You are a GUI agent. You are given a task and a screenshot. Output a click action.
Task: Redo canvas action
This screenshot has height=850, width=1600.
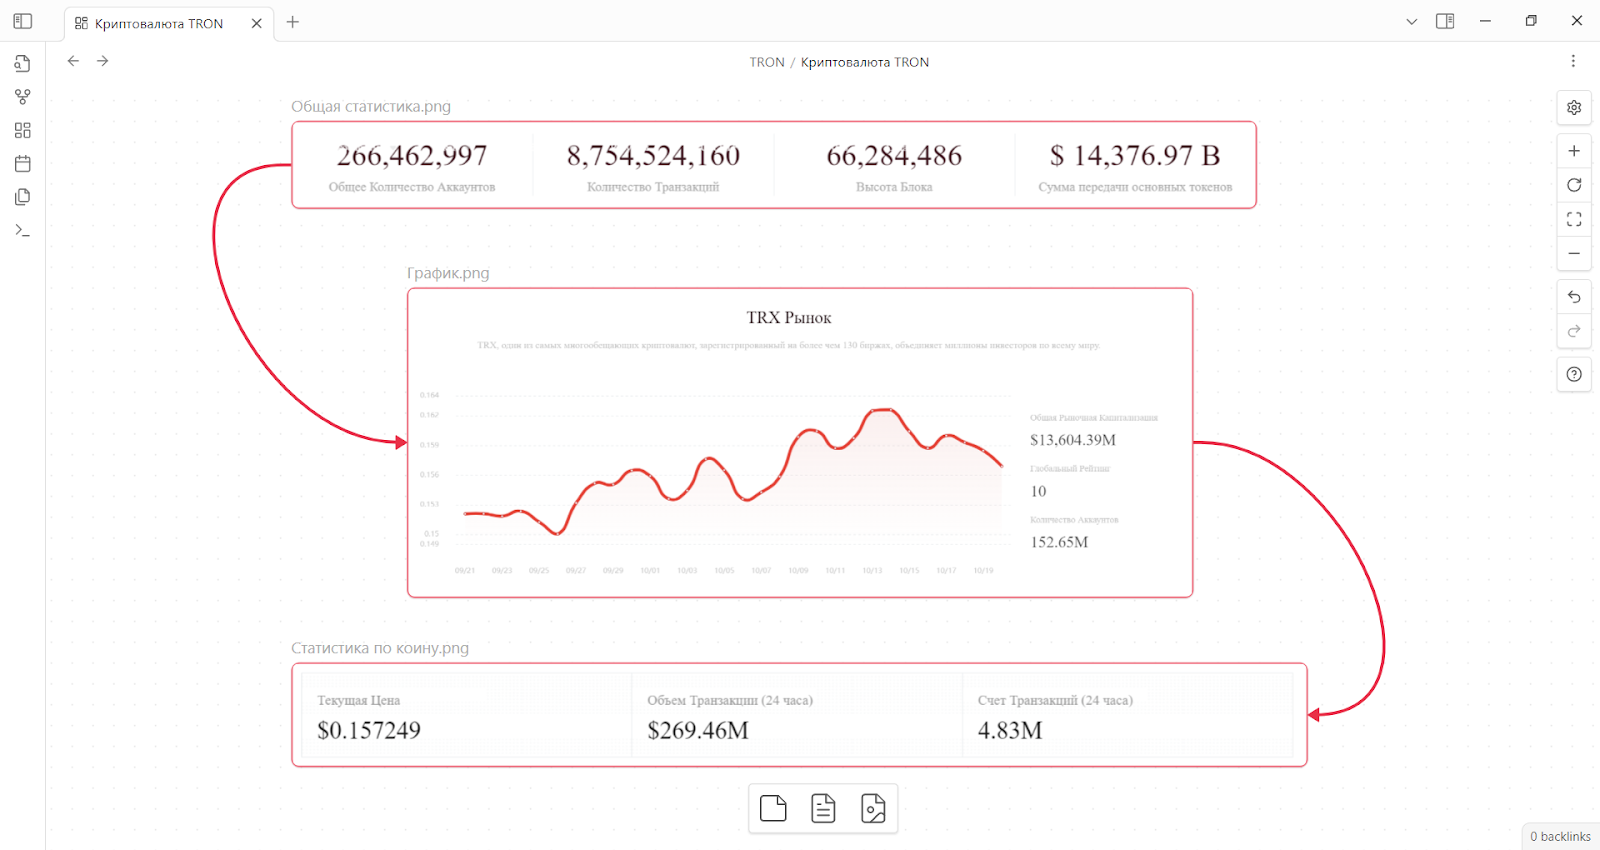coord(1574,331)
